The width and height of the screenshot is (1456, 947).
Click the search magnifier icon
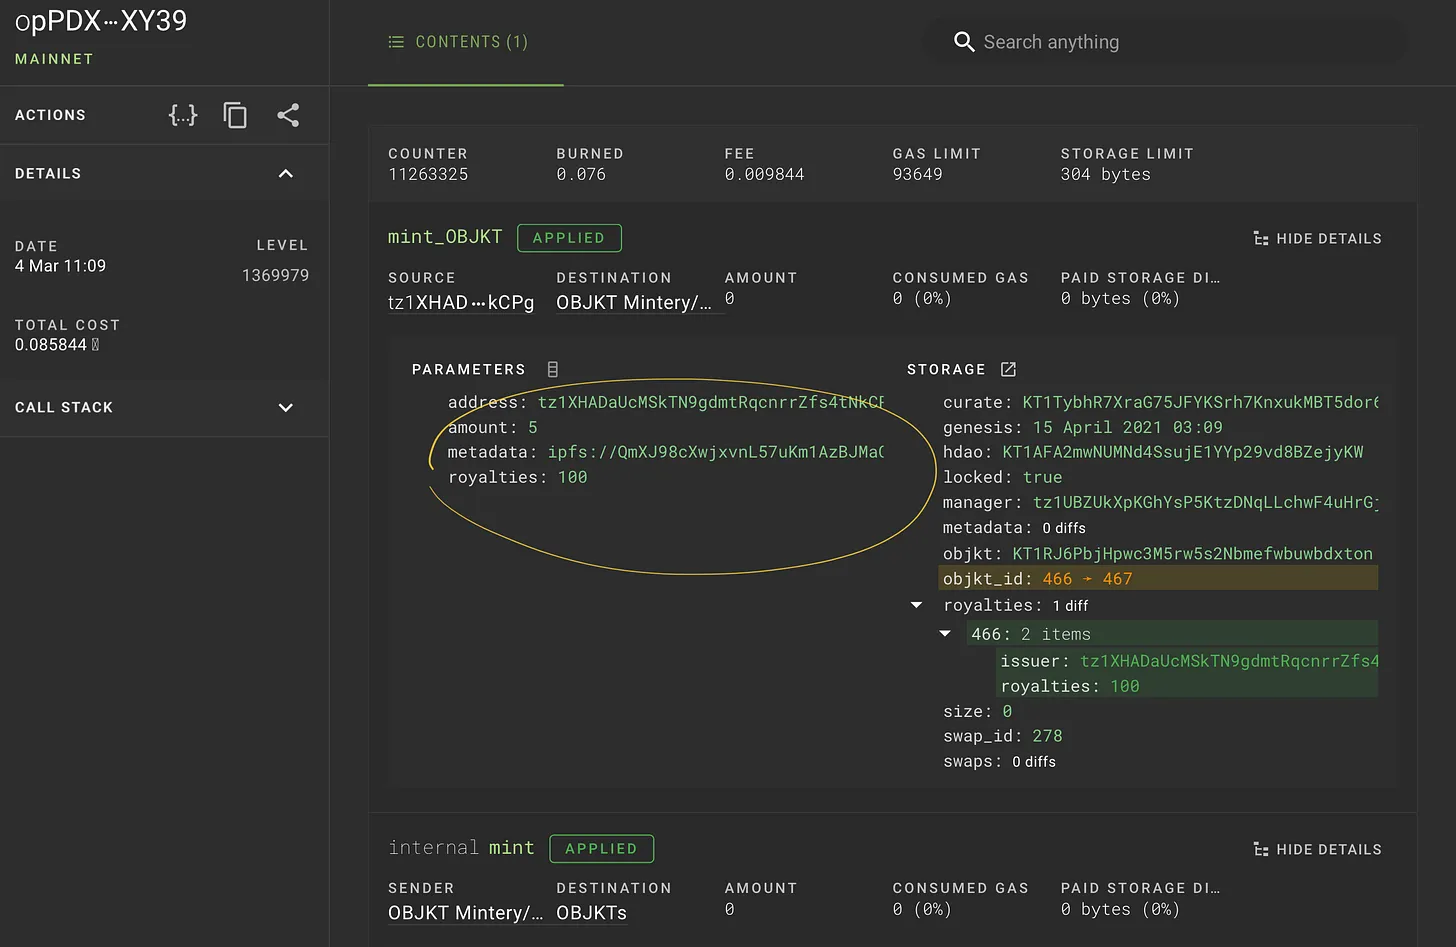pos(964,42)
